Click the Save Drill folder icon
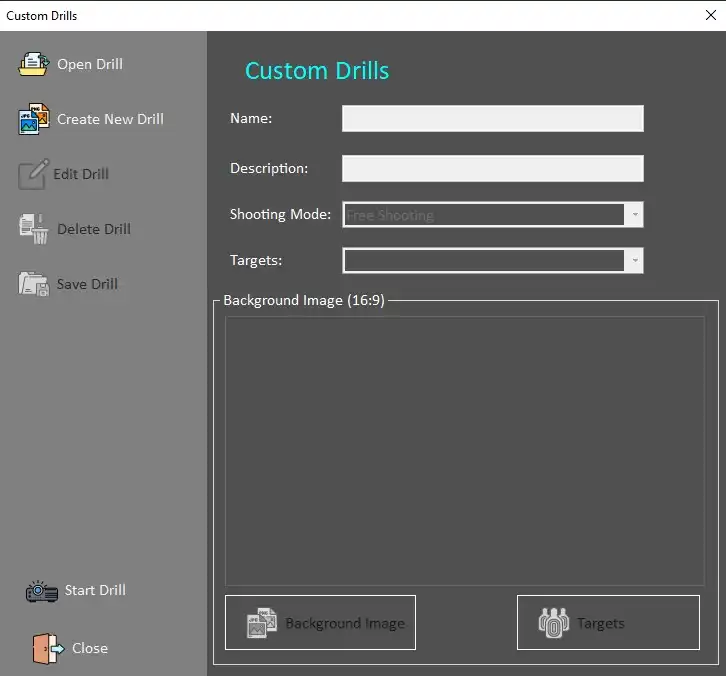This screenshot has height=676, width=726. pos(34,284)
